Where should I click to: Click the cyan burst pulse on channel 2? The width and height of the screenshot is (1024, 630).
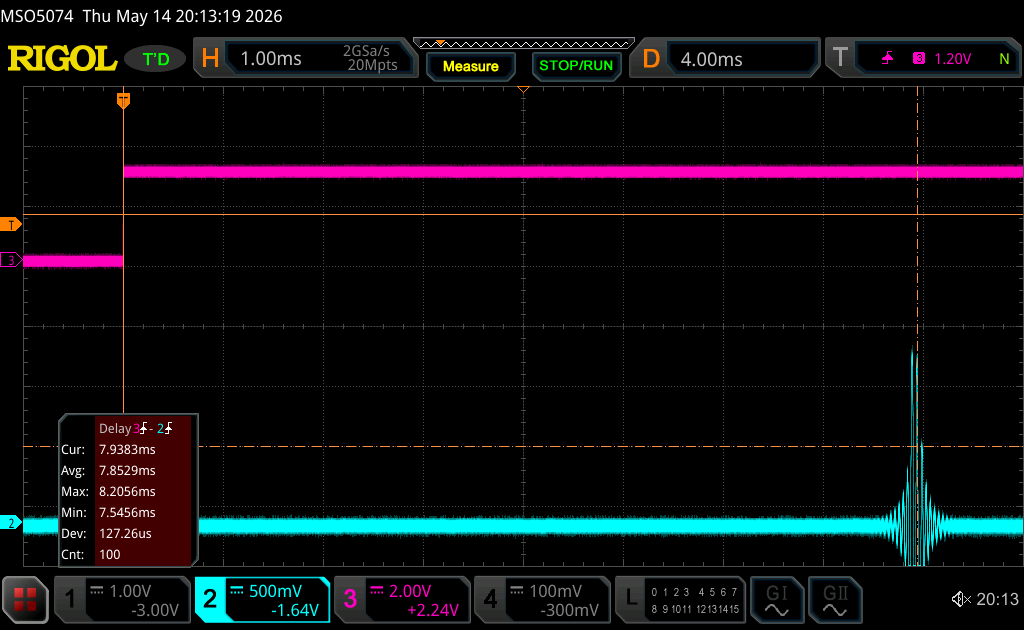click(x=915, y=457)
